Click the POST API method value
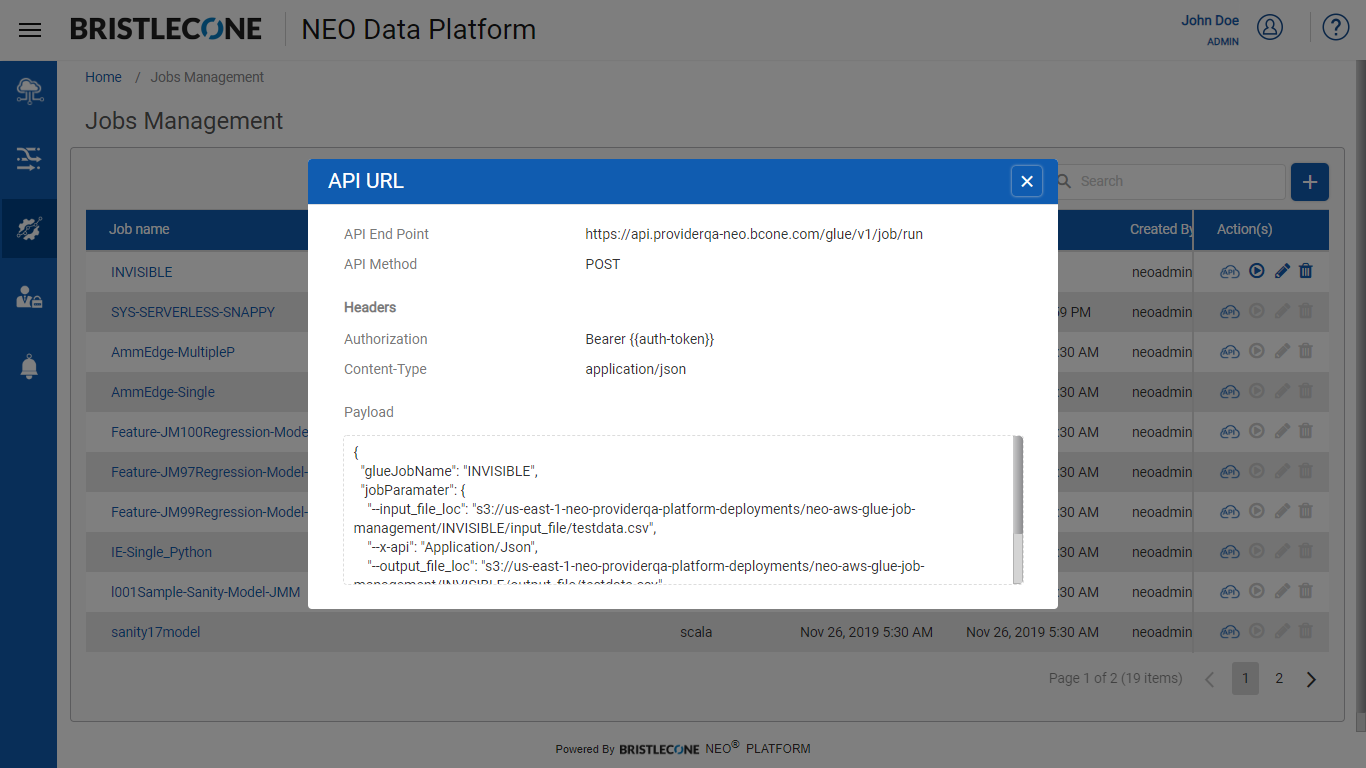This screenshot has height=768, width=1366. pyautogui.click(x=603, y=264)
